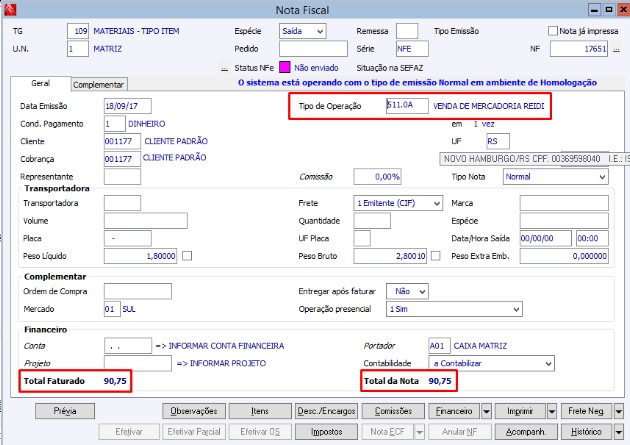Screen dimensions: 630x445
Task: Click the Placa input field
Action: pos(127,239)
